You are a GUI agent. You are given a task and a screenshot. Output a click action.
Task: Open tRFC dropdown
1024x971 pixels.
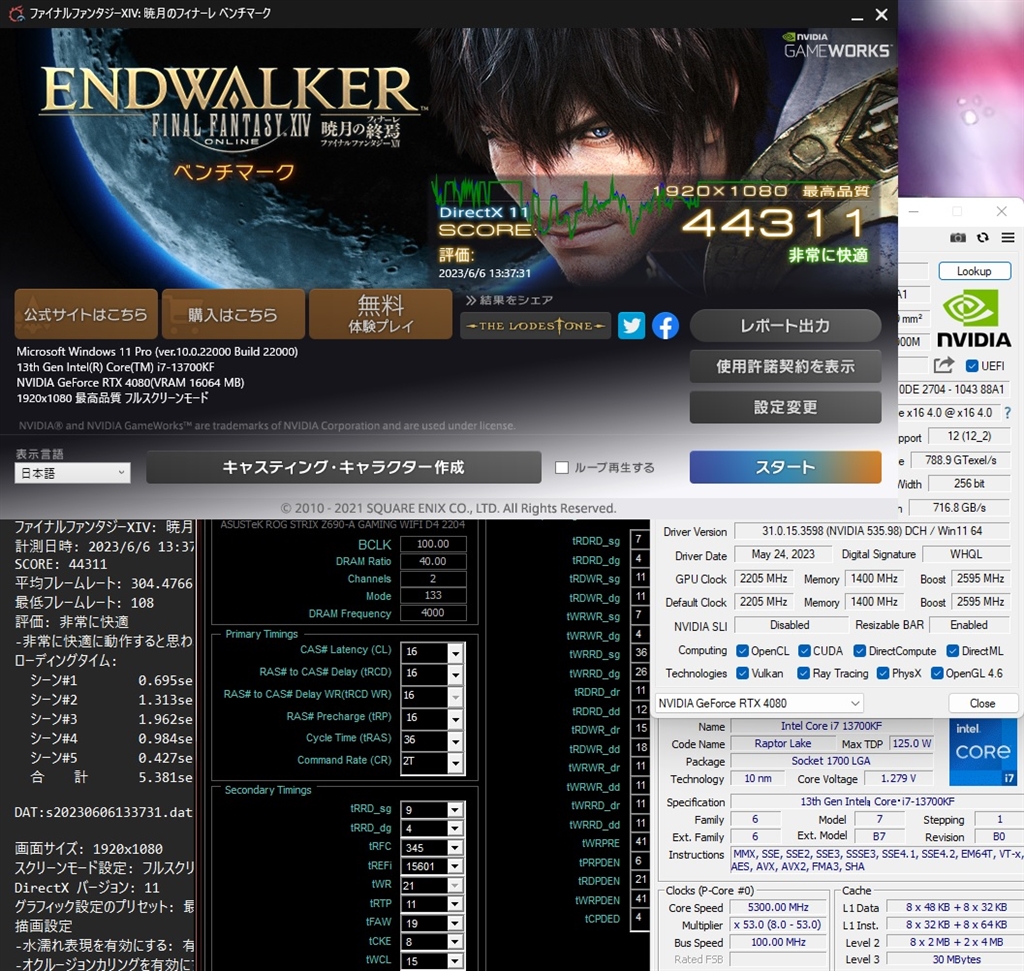point(456,848)
